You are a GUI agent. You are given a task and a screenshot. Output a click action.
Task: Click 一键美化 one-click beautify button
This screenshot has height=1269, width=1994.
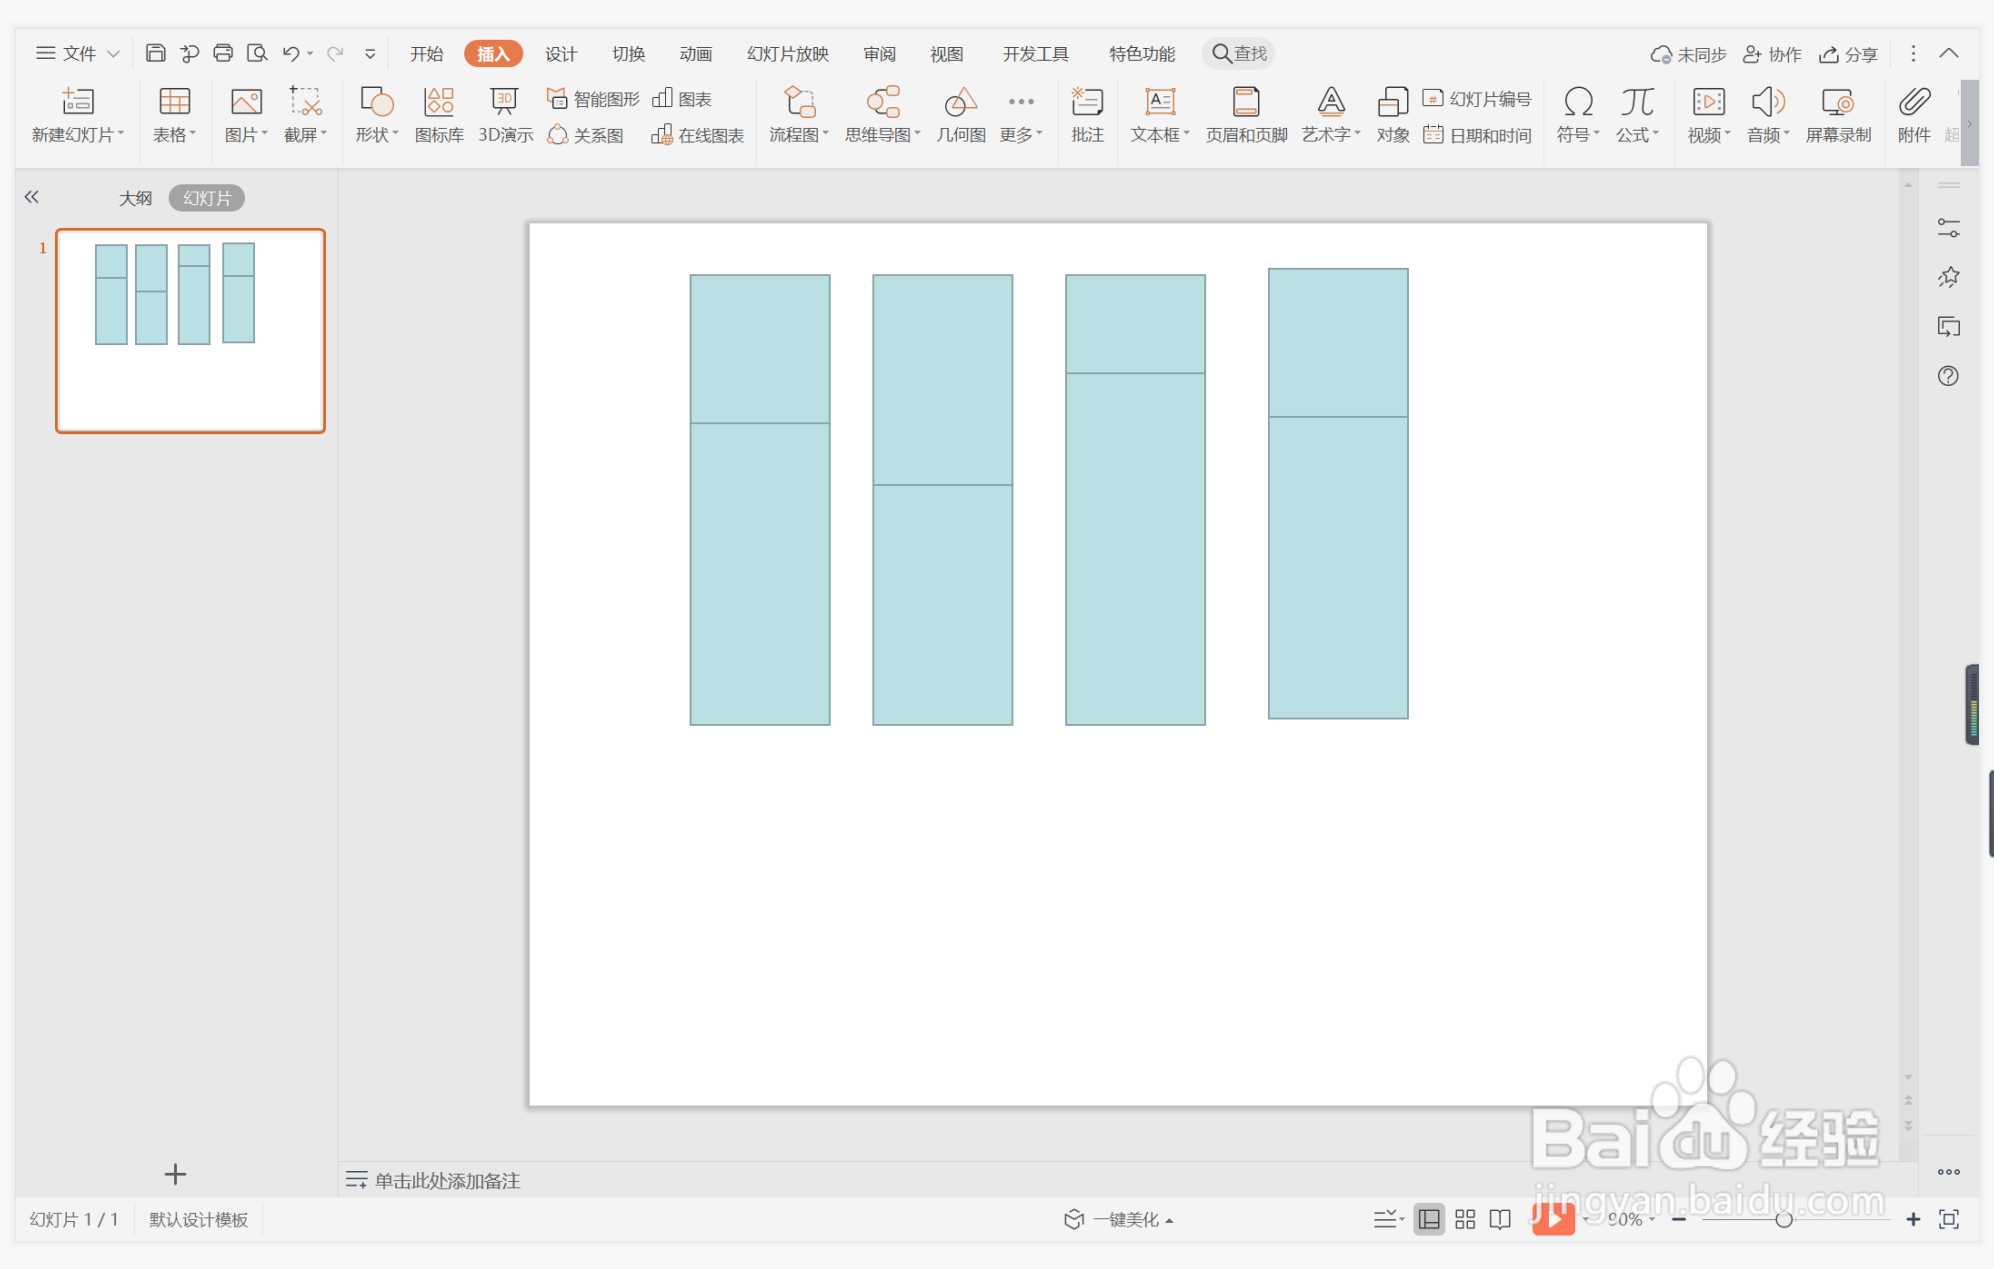click(1119, 1219)
